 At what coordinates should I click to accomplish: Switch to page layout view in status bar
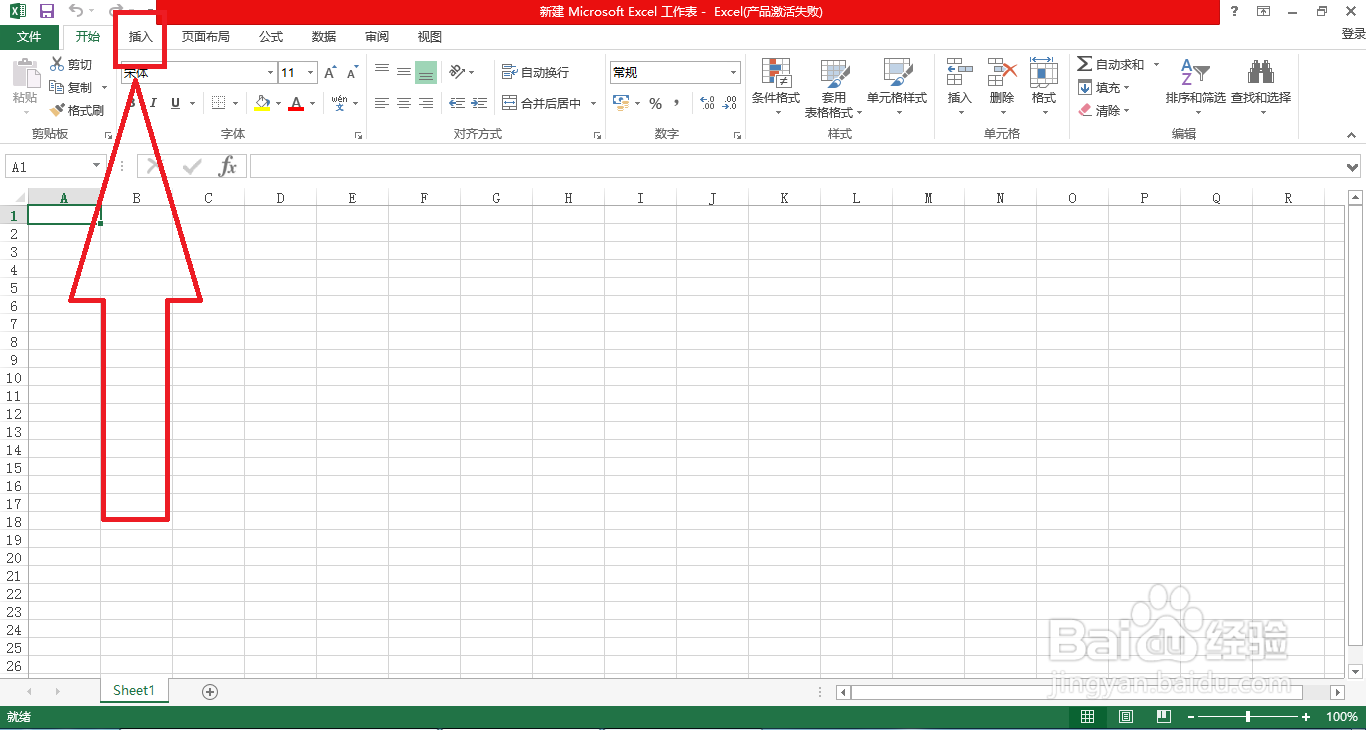[1126, 716]
